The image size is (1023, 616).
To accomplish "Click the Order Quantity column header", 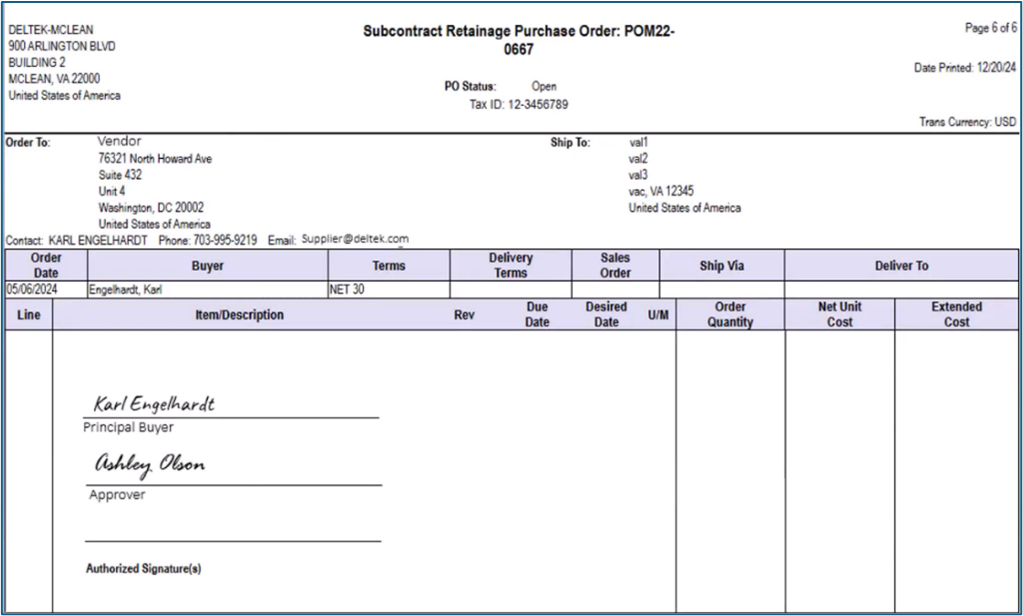I will (x=730, y=315).
